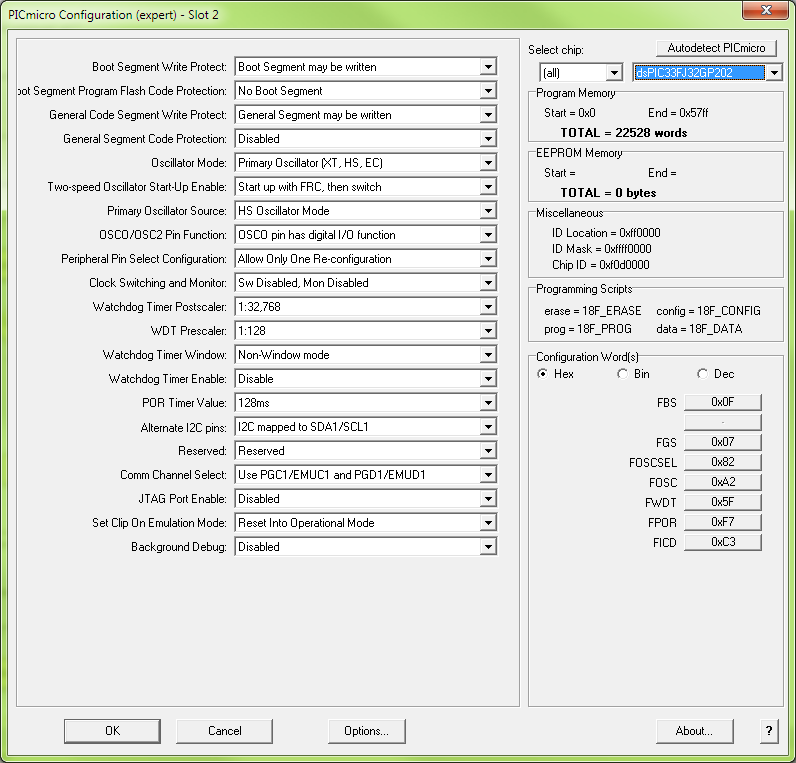Expand Two-speed Oscillator Start-Up Enable dropdown
The width and height of the screenshot is (796, 763).
click(x=488, y=187)
